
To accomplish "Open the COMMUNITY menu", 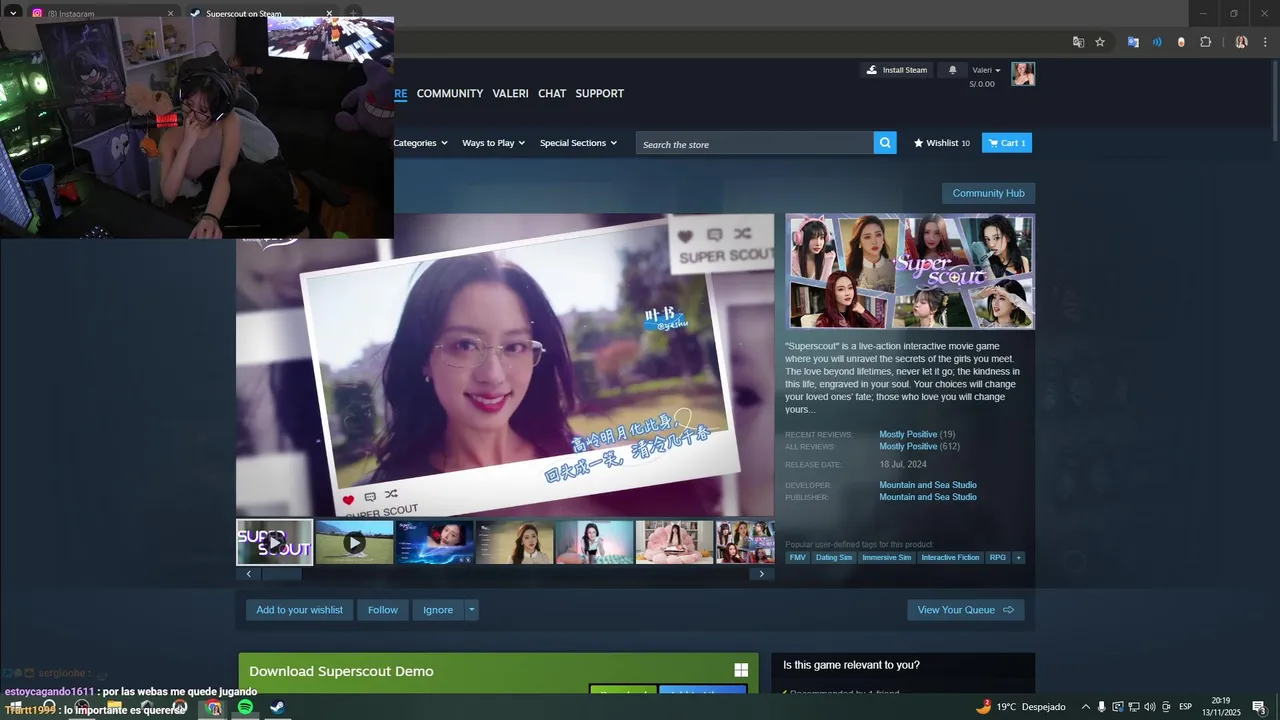I will 450,93.
